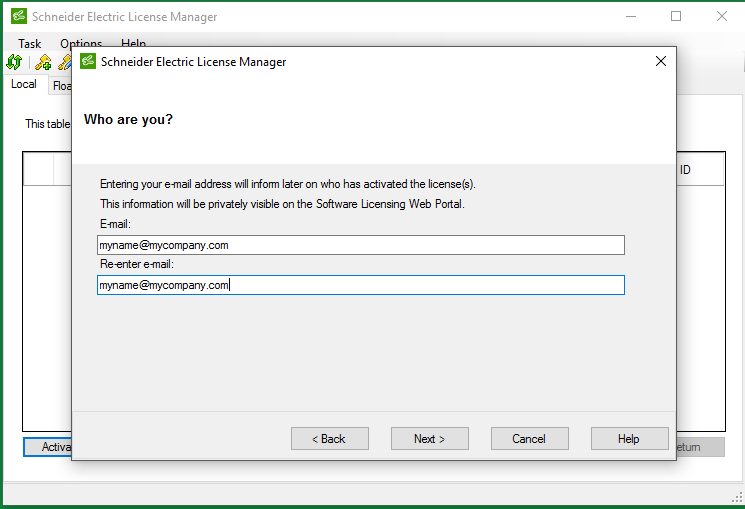
Task: Close the Who are you dialog
Action: (x=660, y=61)
